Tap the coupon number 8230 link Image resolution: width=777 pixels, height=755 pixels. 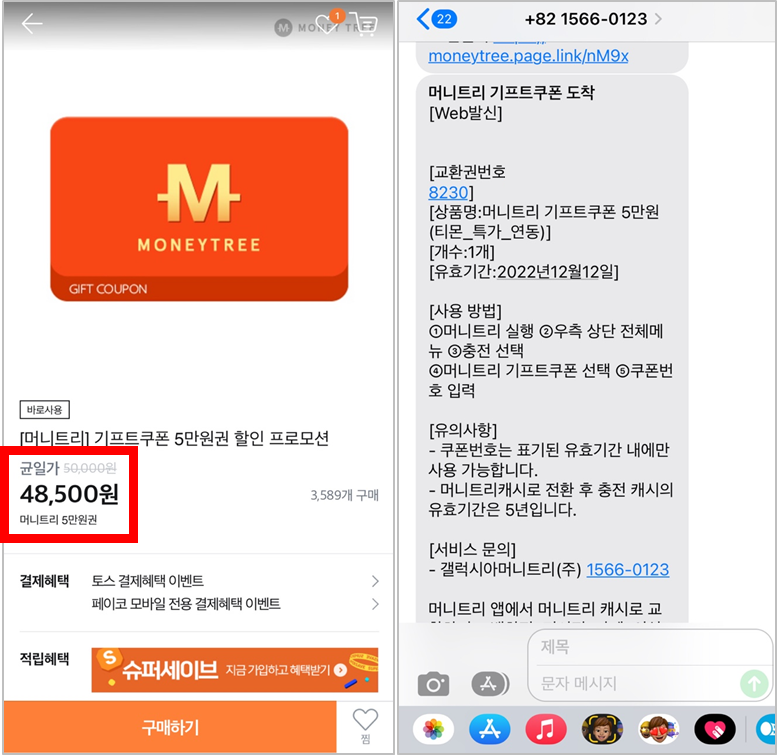click(448, 192)
